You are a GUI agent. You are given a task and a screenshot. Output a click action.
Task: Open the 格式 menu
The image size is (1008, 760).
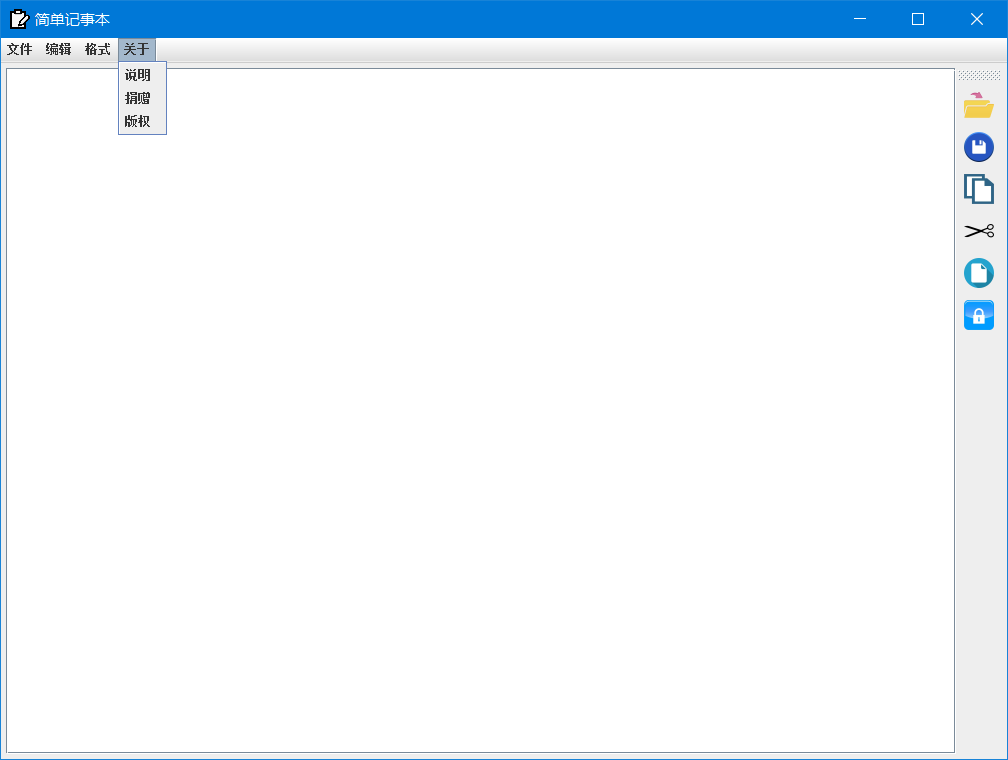coord(97,49)
